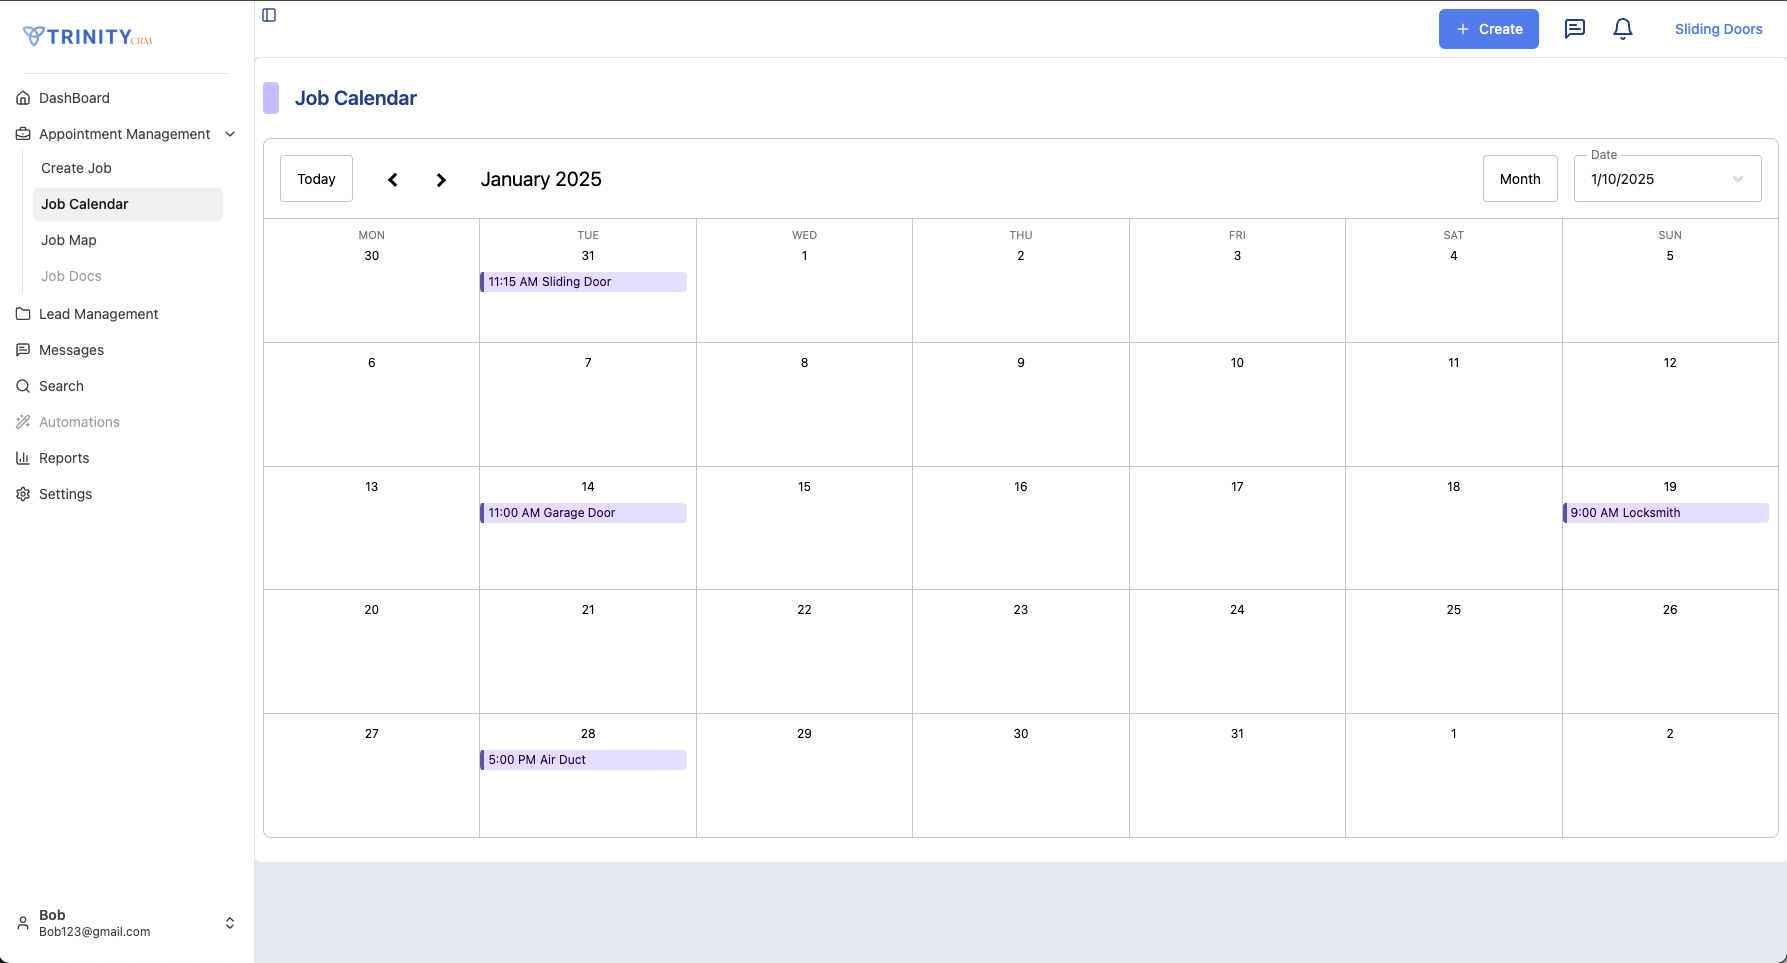Open DashBoard in the sidebar
Screen dimensions: 1787x963
coord(74,98)
